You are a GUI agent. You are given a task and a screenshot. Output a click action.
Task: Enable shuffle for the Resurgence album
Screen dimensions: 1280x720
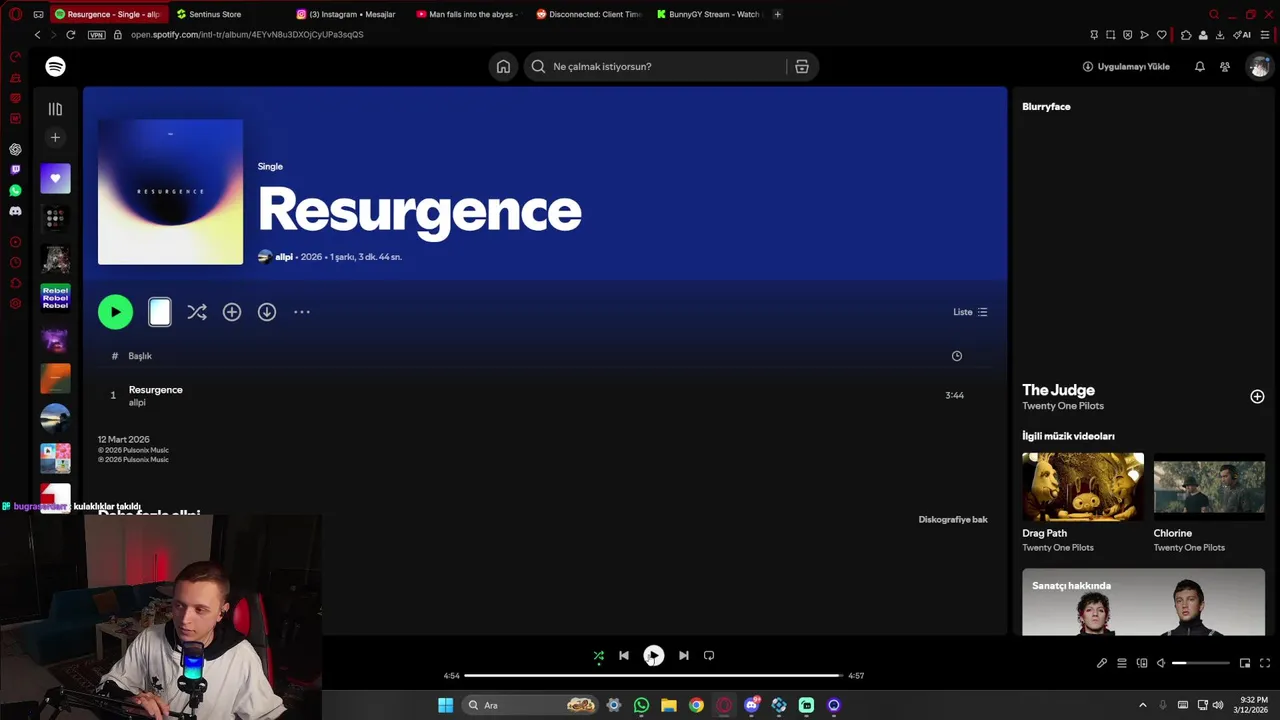click(197, 312)
